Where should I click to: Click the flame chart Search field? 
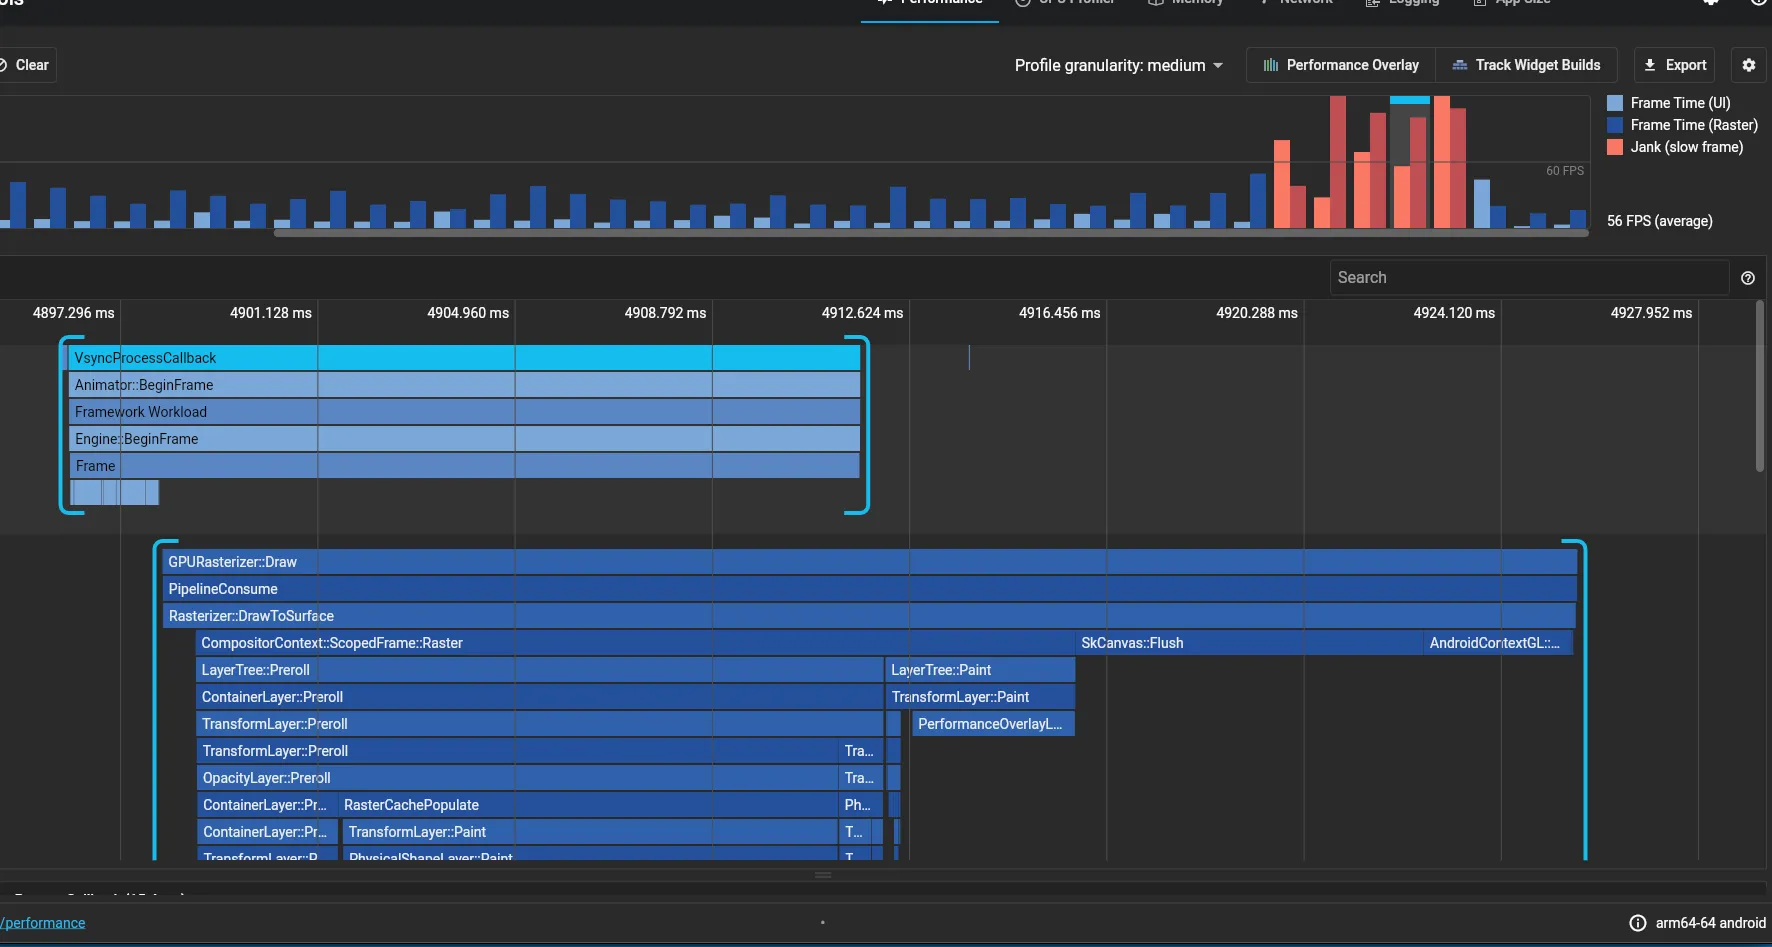click(1529, 278)
